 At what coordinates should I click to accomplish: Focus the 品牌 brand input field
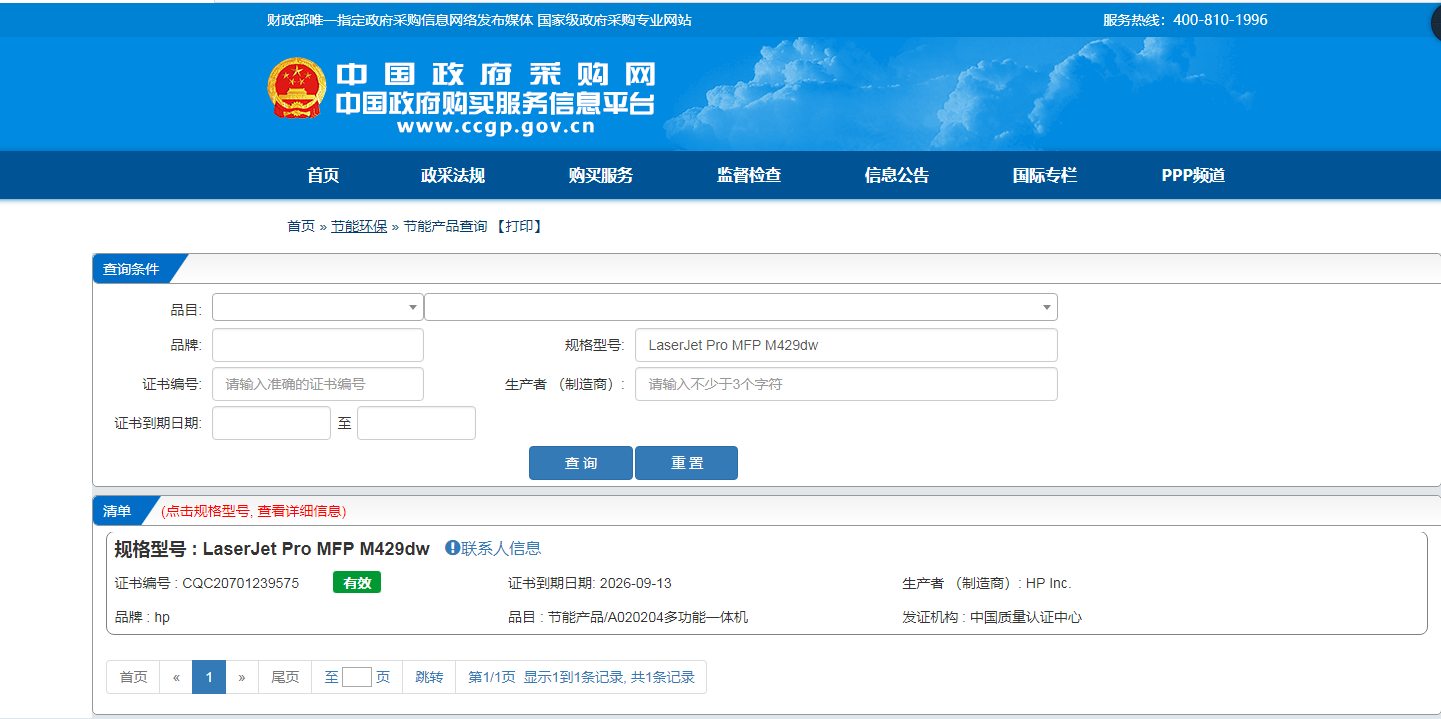[x=317, y=345]
